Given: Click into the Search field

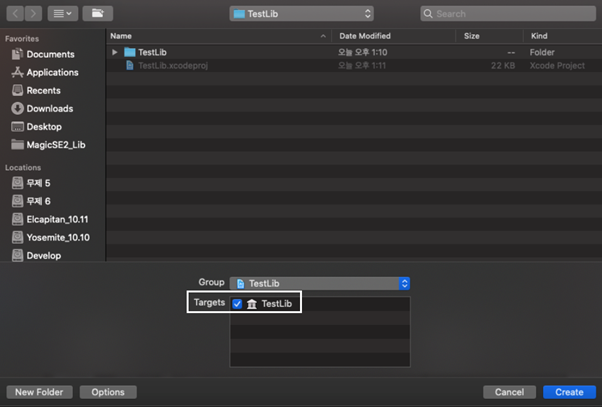Looking at the screenshot, I should 508,14.
